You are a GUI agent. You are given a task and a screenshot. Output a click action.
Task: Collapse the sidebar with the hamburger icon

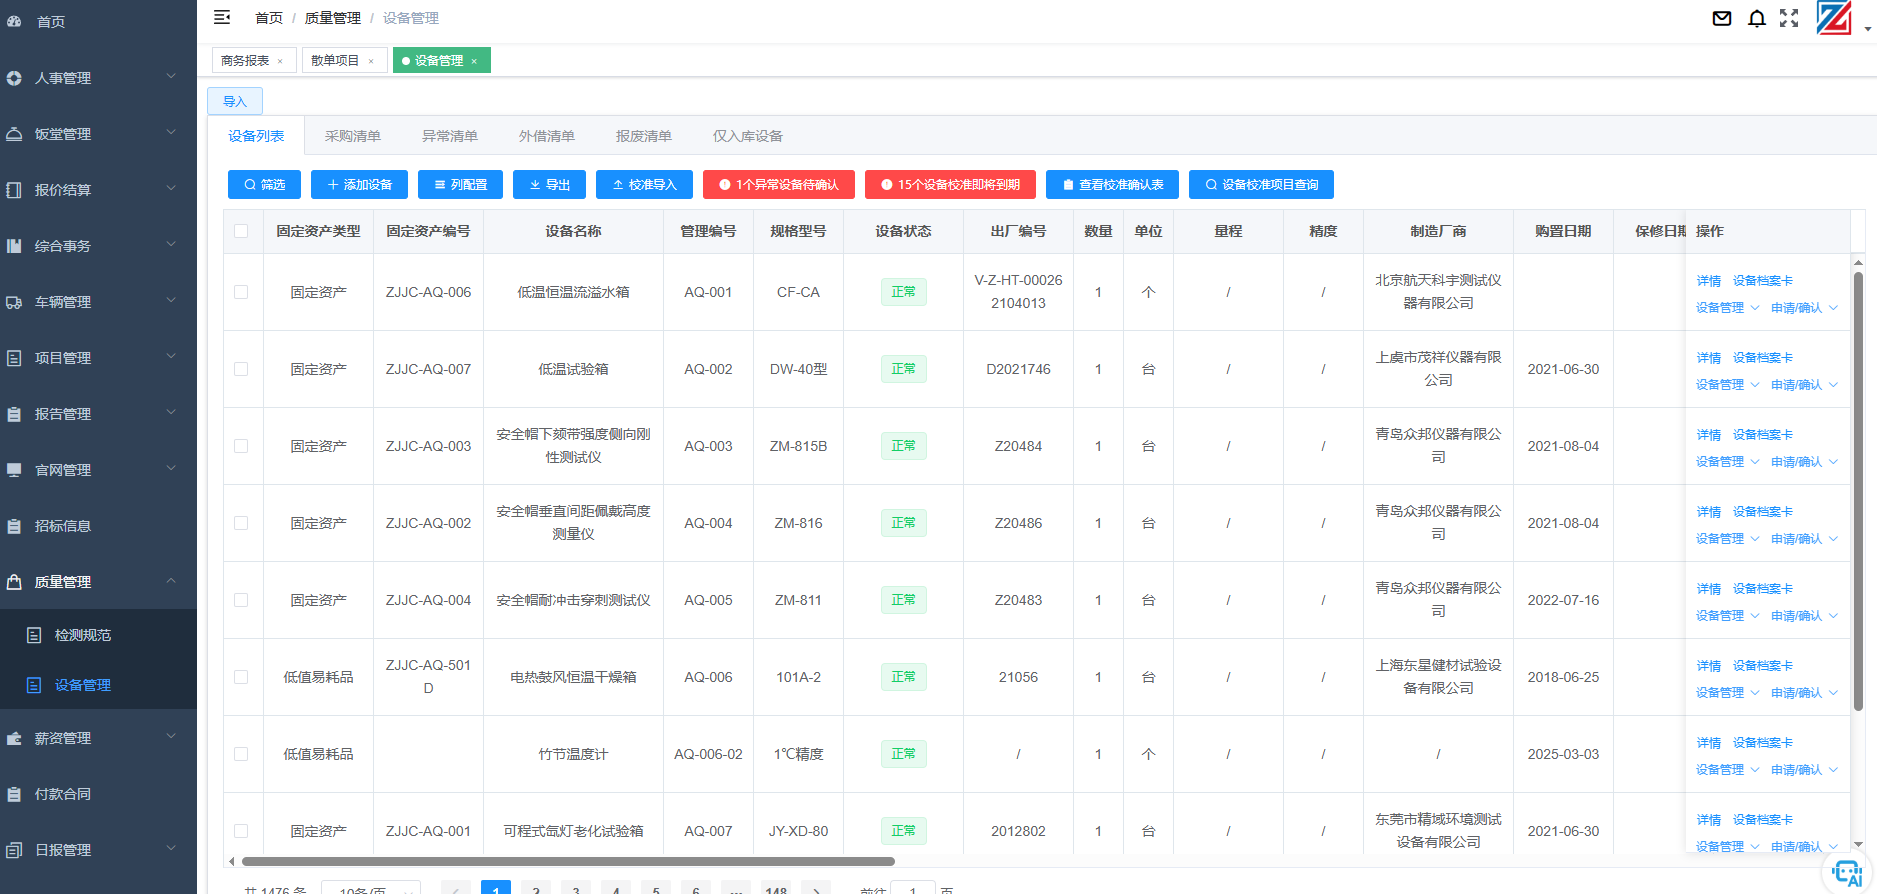click(222, 17)
